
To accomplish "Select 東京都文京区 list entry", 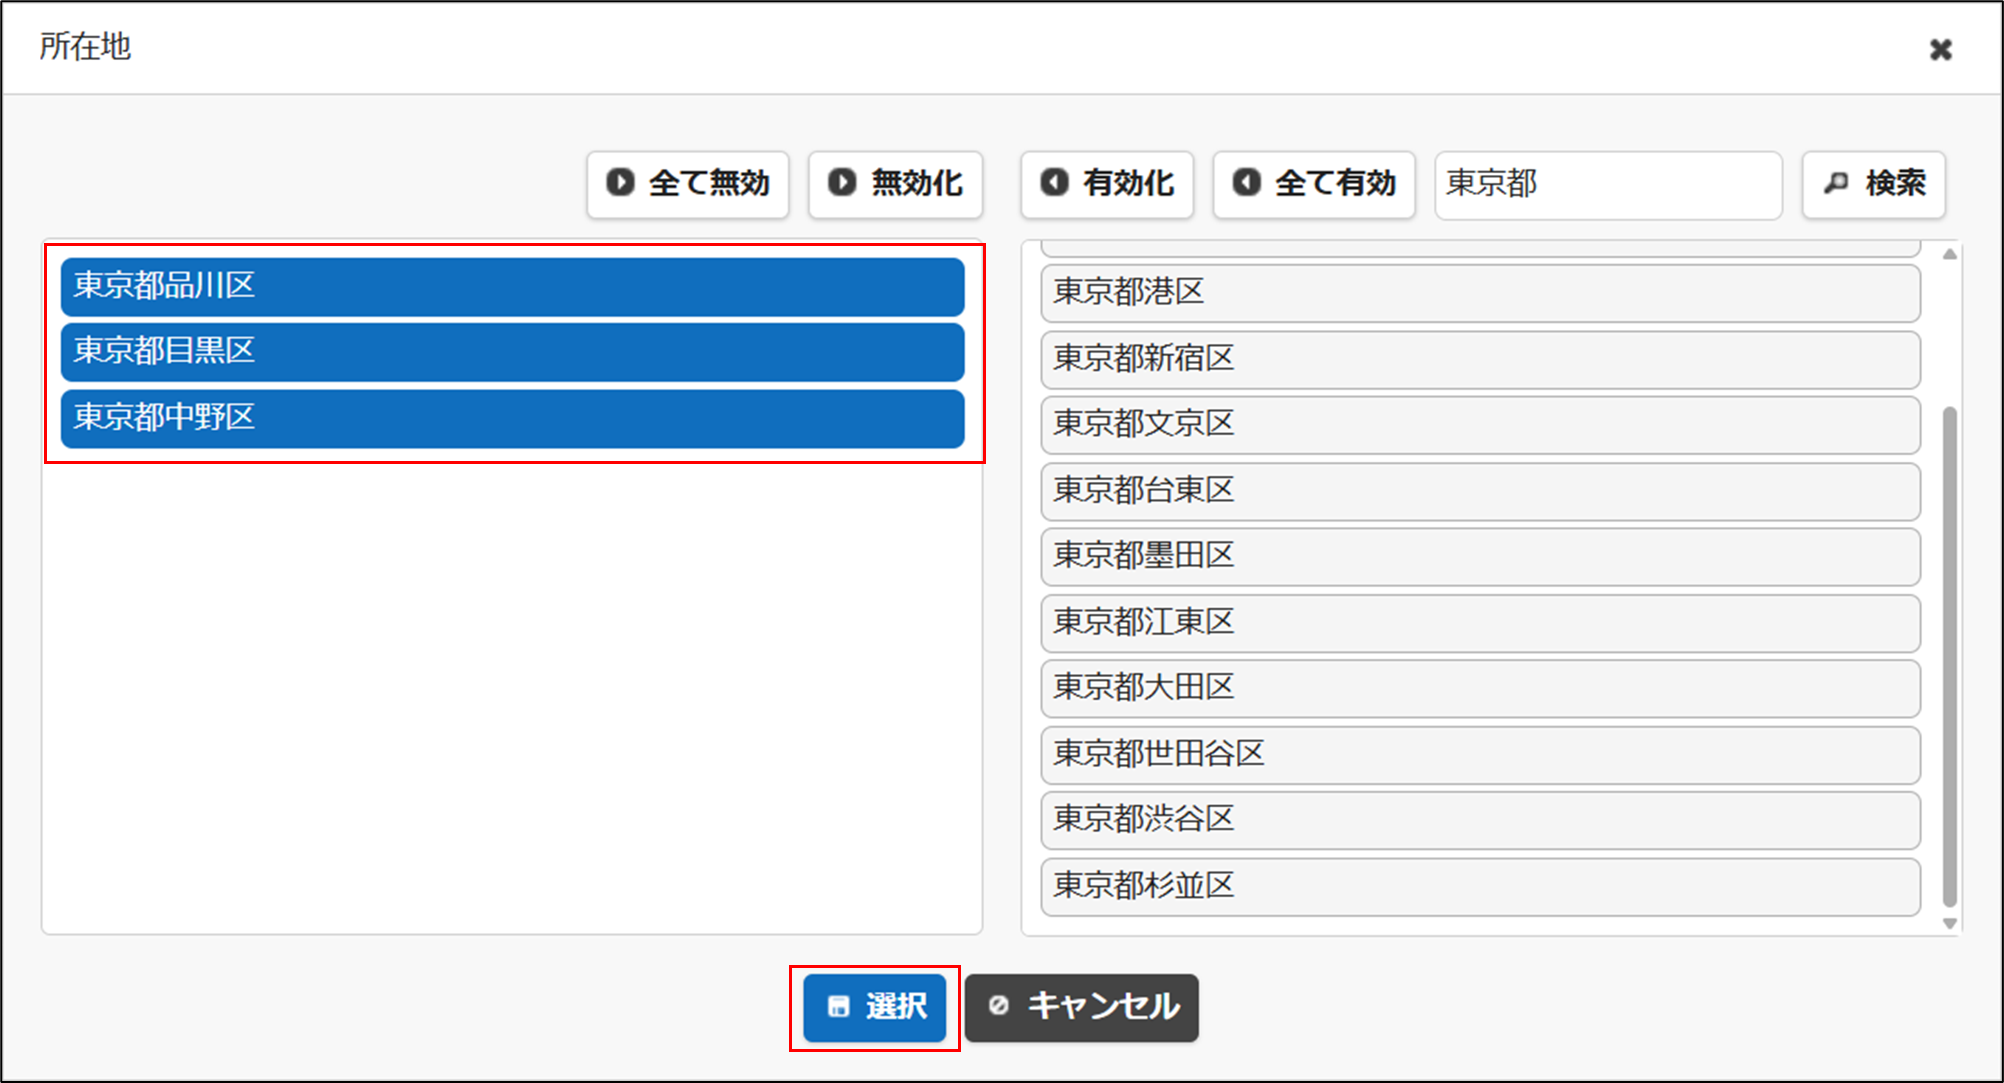I will pyautogui.click(x=1480, y=424).
